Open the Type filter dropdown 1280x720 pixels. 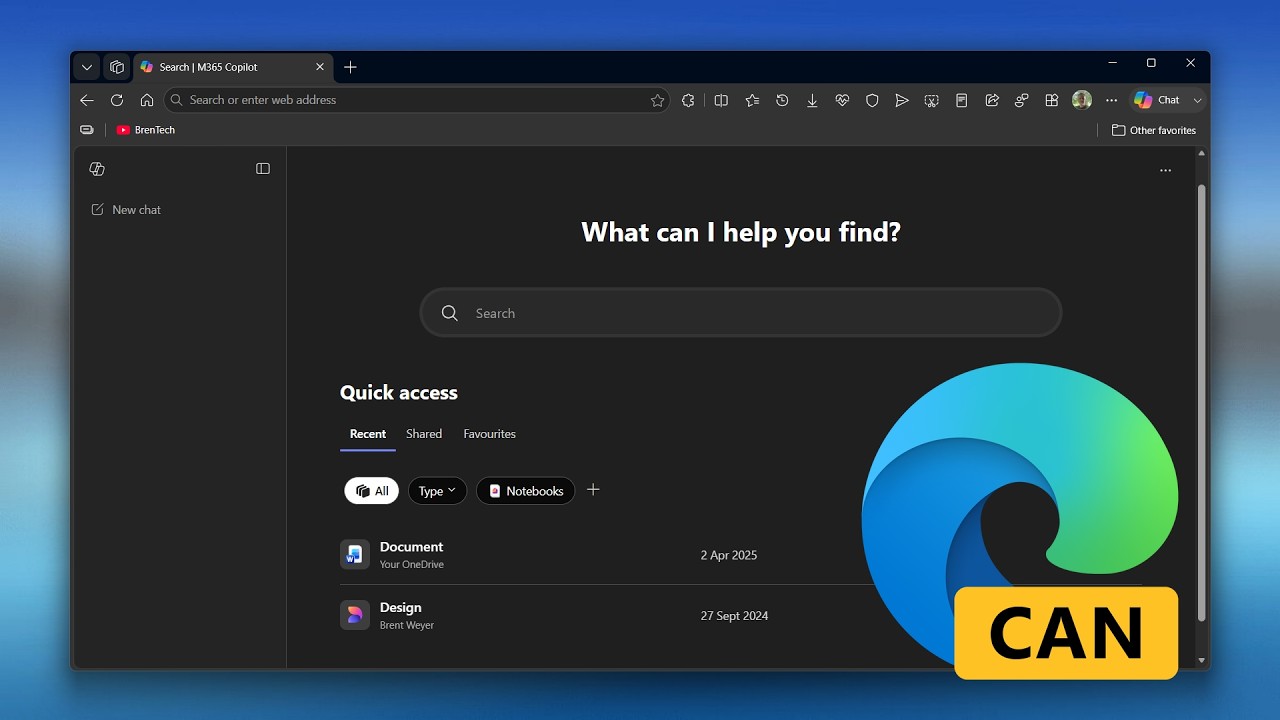click(x=437, y=491)
